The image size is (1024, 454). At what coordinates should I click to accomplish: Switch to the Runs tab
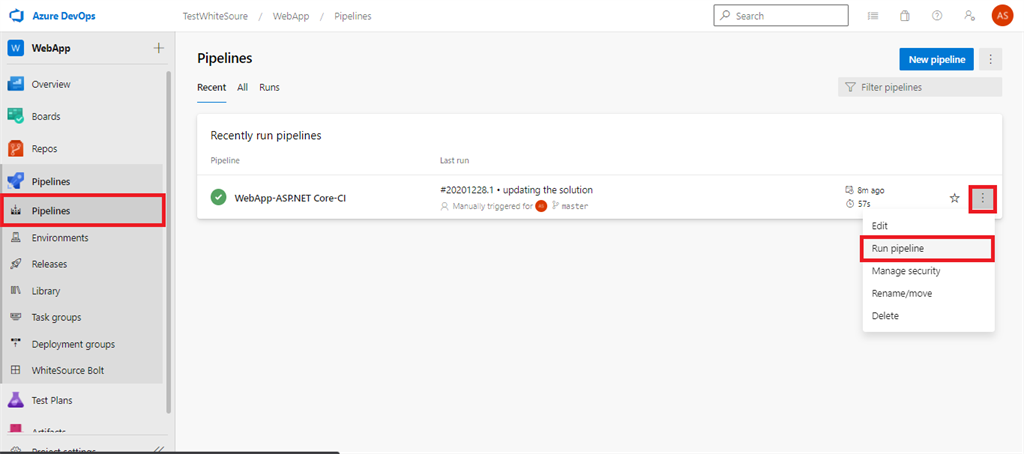pos(269,87)
